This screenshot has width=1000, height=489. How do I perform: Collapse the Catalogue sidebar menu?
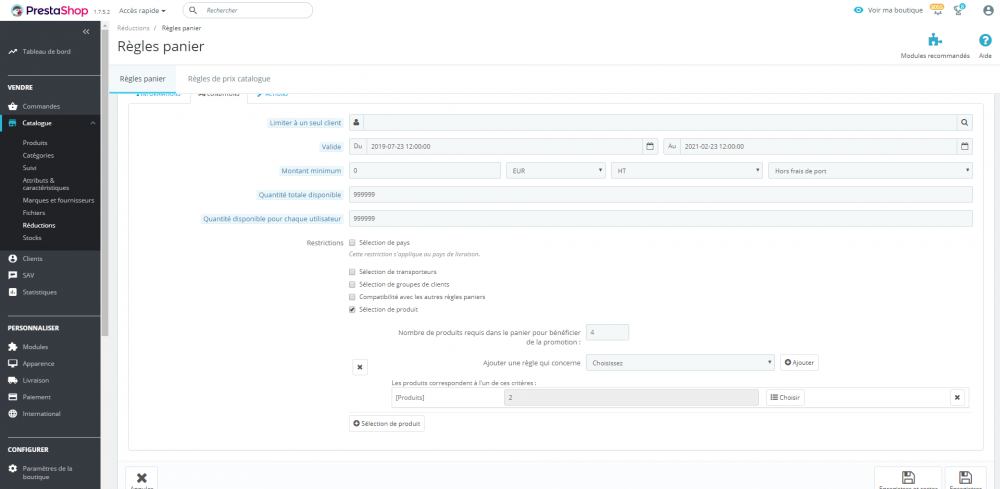92,123
